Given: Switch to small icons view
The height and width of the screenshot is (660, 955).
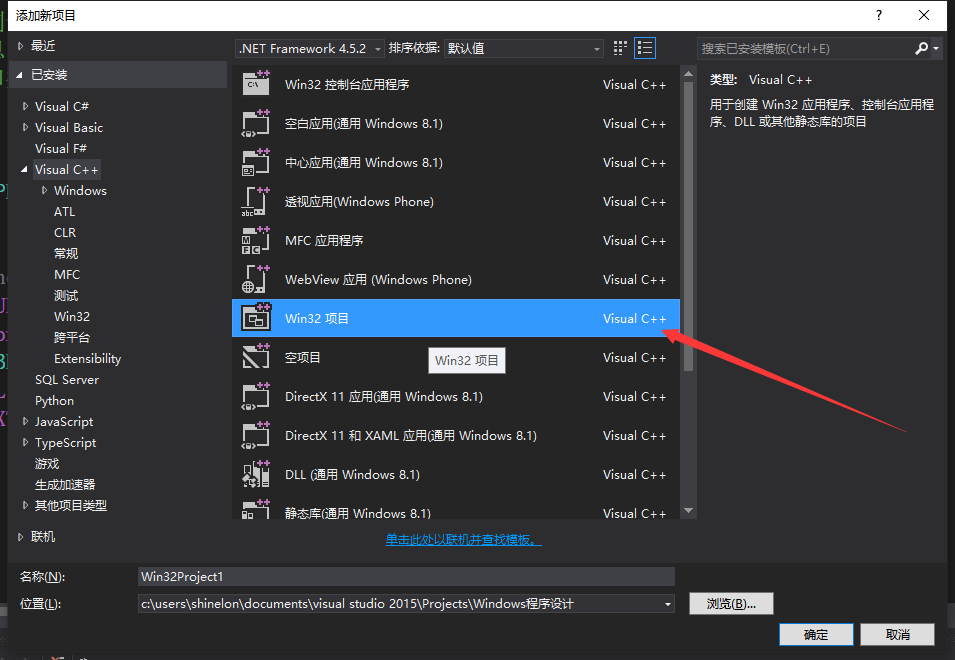Looking at the screenshot, I should point(621,48).
